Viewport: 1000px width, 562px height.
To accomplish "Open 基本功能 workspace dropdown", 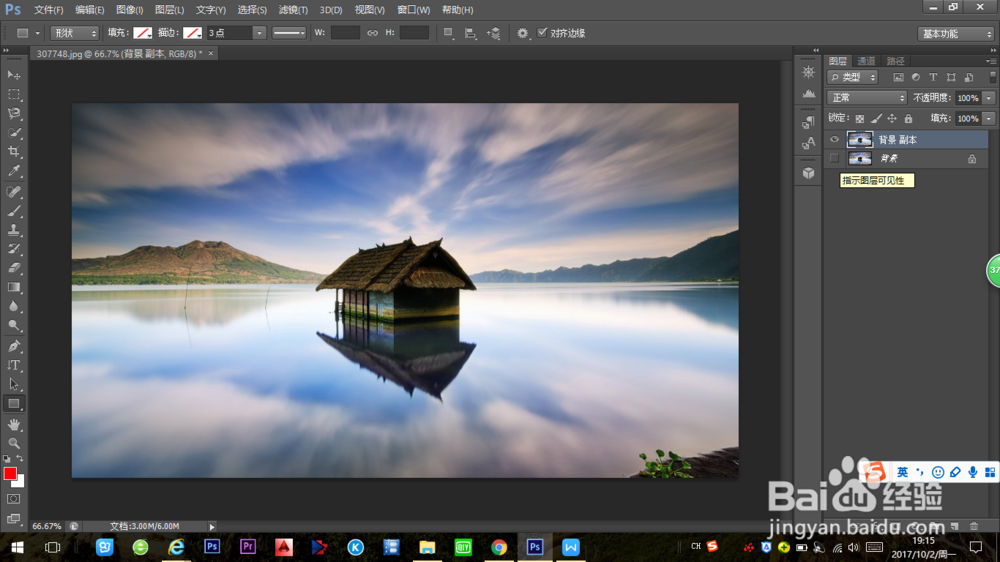I will coord(956,33).
